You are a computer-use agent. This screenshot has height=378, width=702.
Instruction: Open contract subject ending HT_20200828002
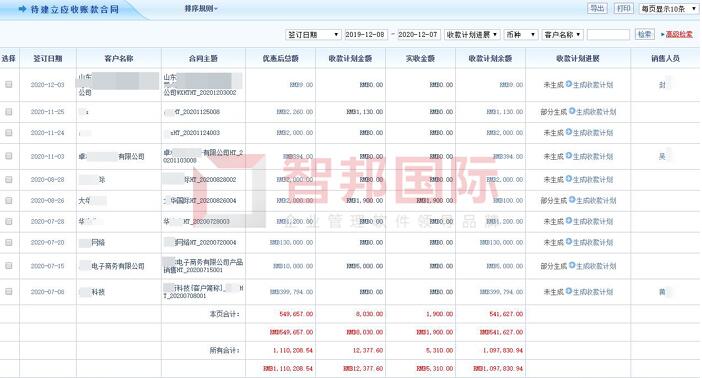(x=200, y=179)
